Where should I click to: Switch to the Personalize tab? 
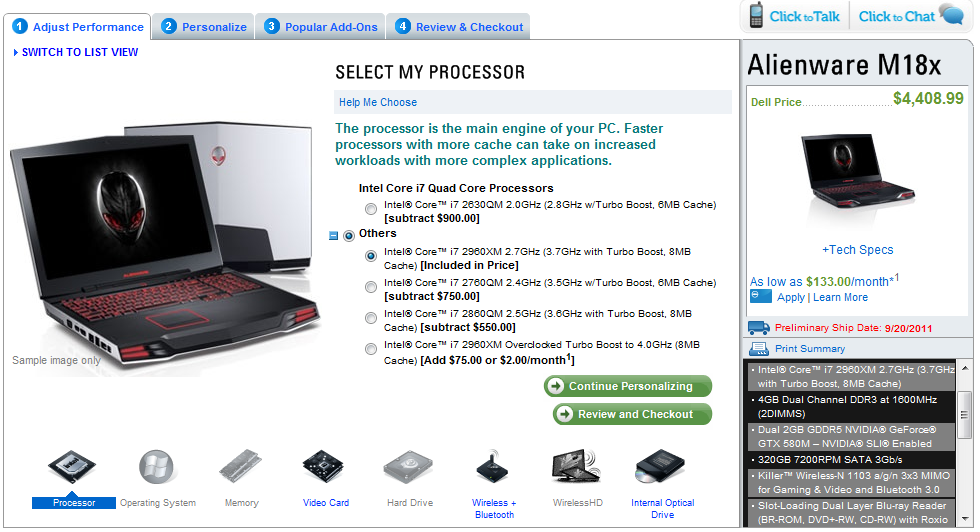(x=204, y=27)
